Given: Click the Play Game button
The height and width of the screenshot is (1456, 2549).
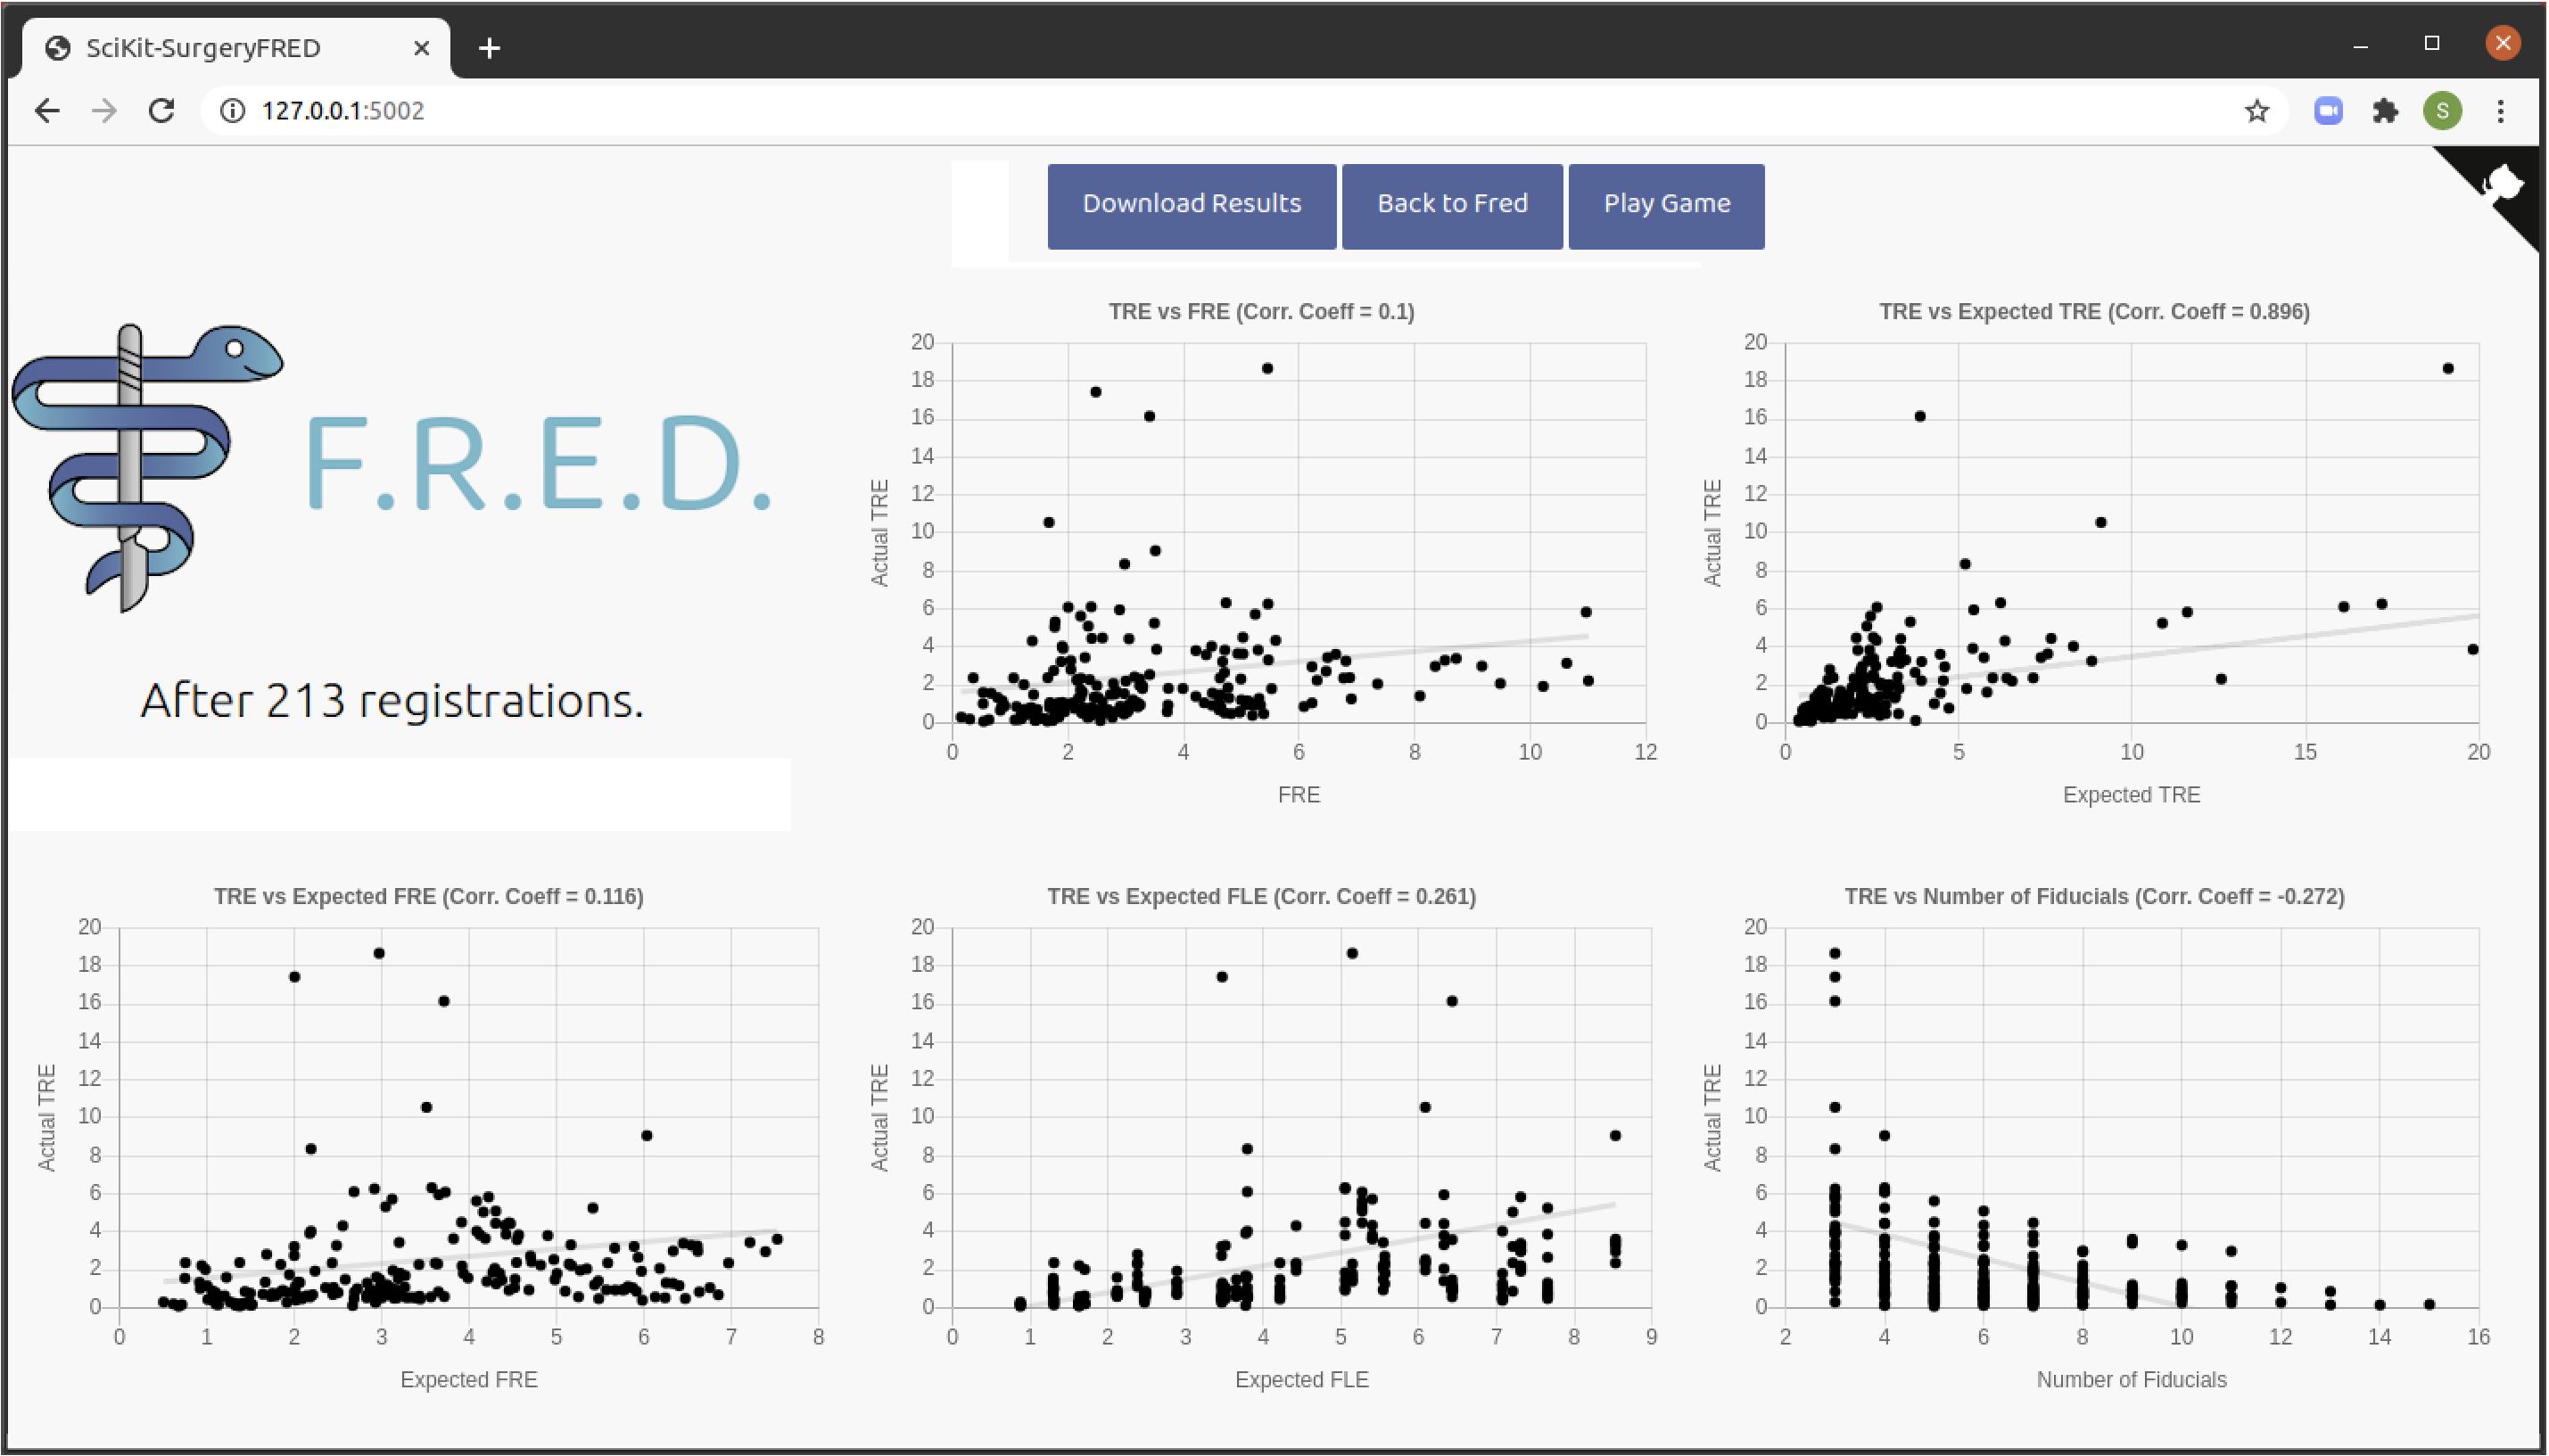Looking at the screenshot, I should point(1666,205).
